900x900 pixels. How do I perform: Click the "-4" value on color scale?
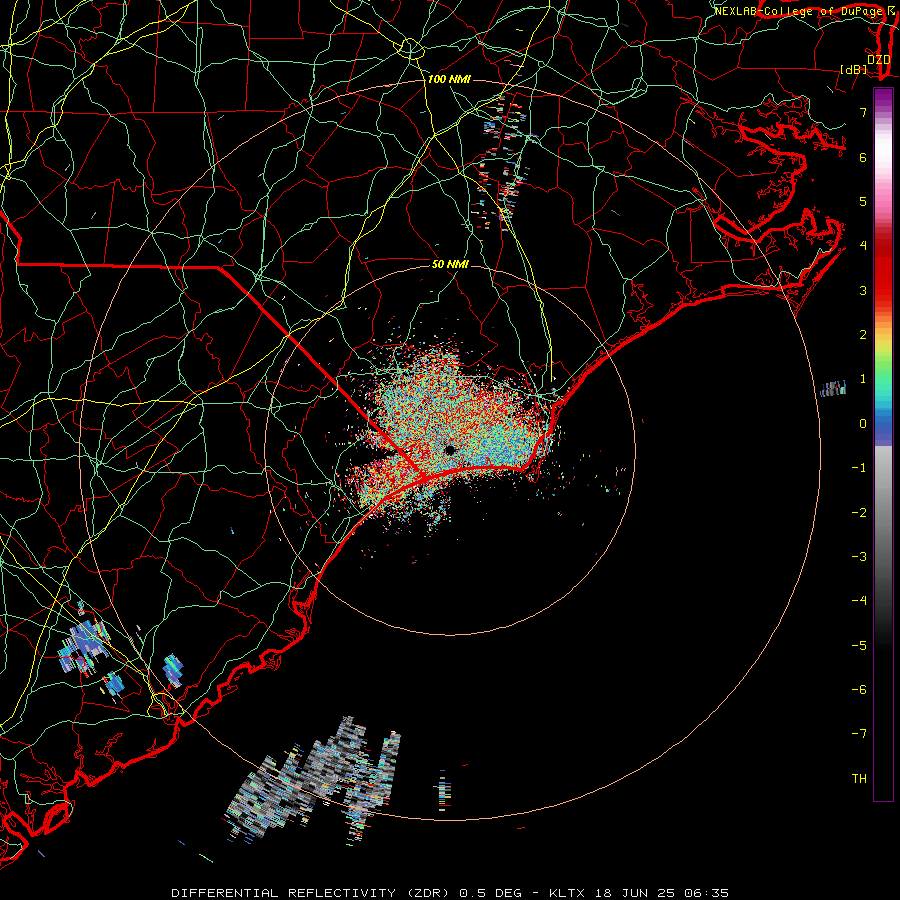(859, 600)
